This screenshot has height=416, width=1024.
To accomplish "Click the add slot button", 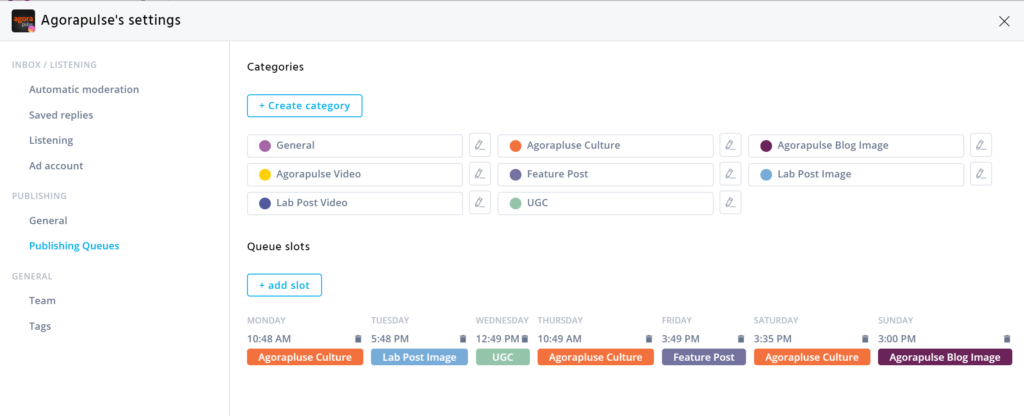I will click(284, 285).
